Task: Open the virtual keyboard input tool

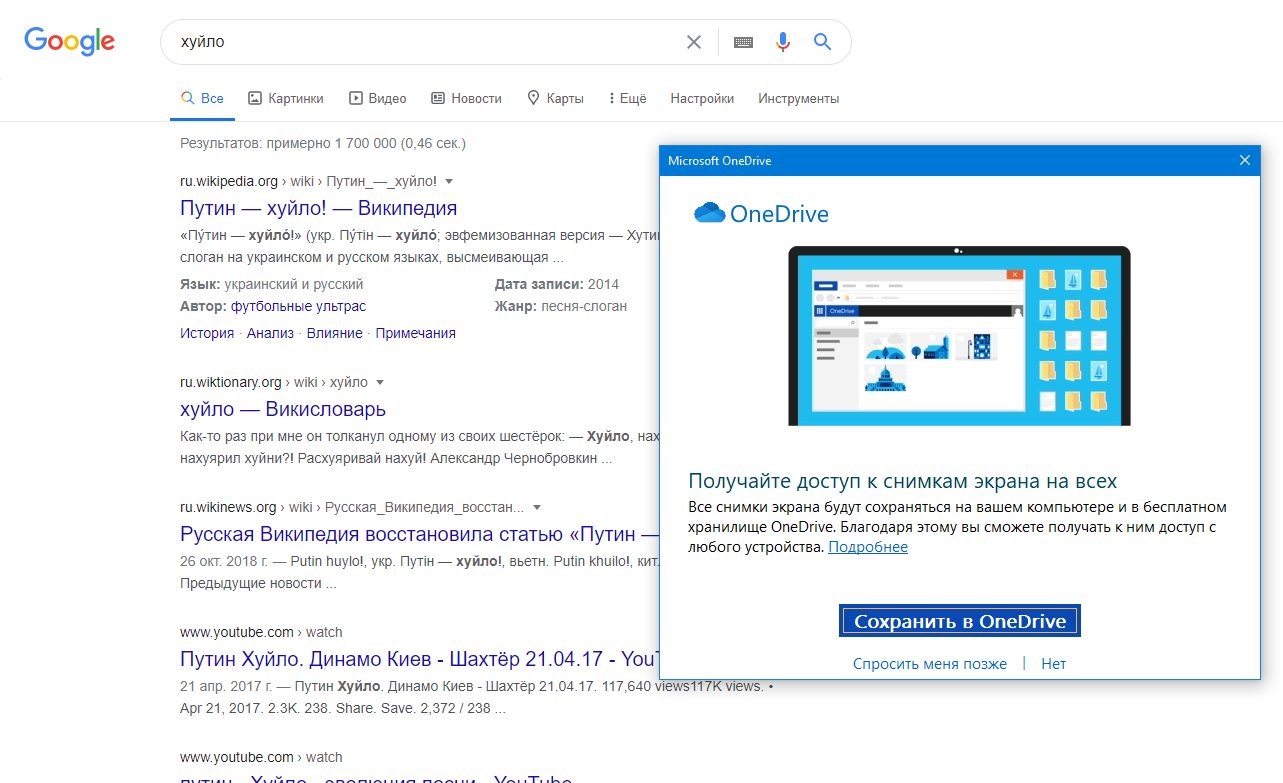Action: click(x=743, y=42)
